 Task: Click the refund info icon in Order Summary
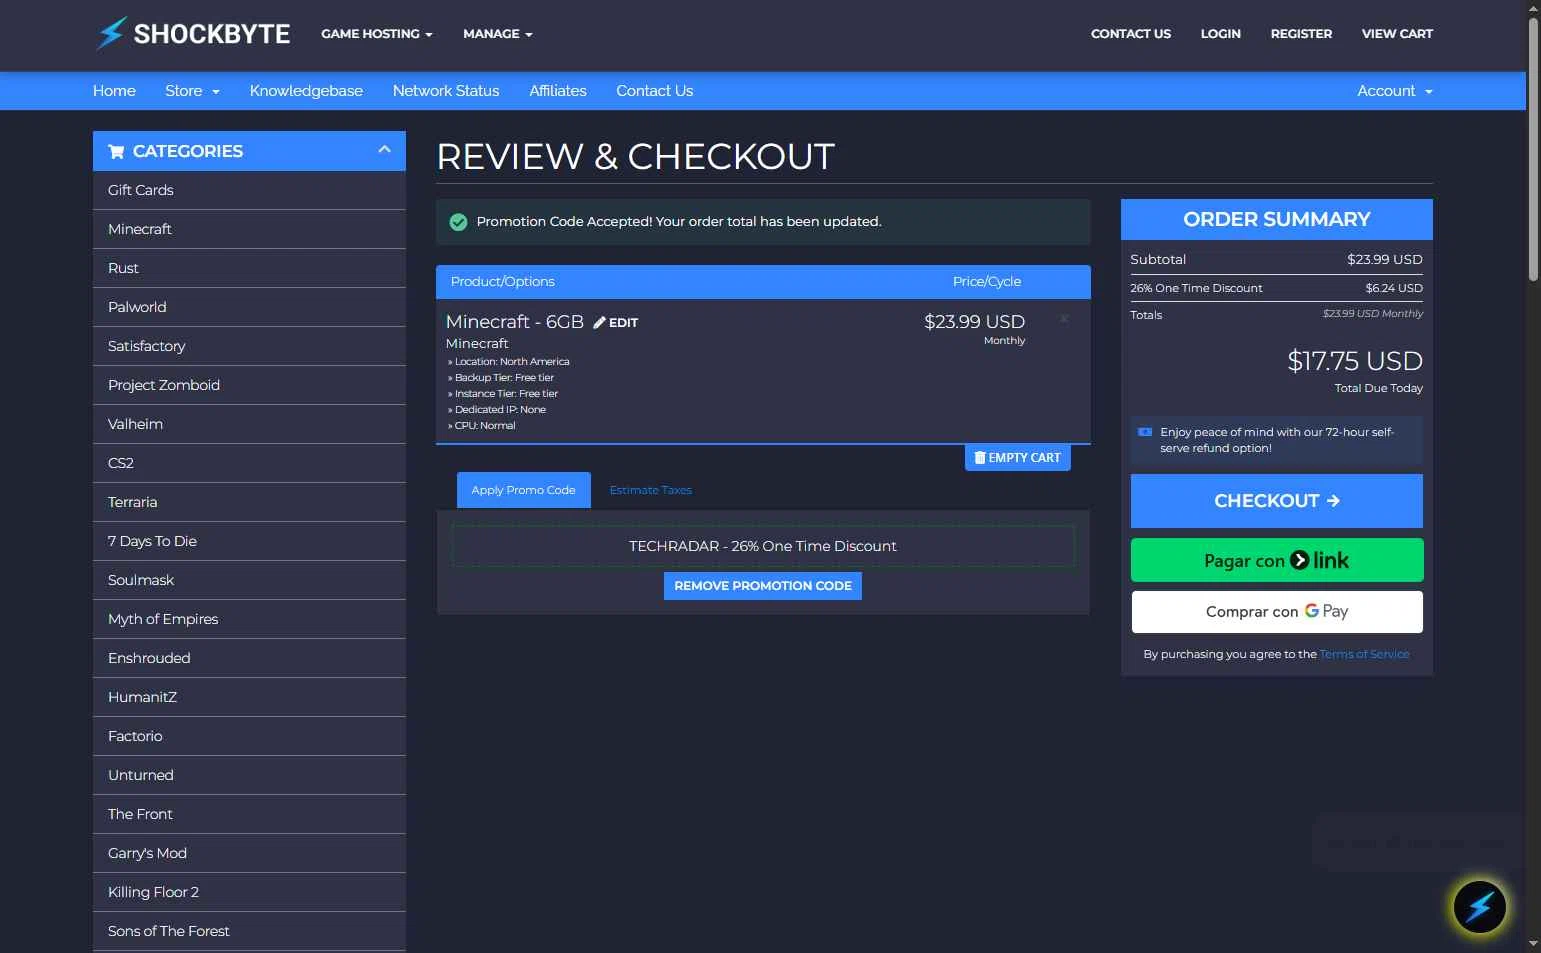[x=1145, y=432]
